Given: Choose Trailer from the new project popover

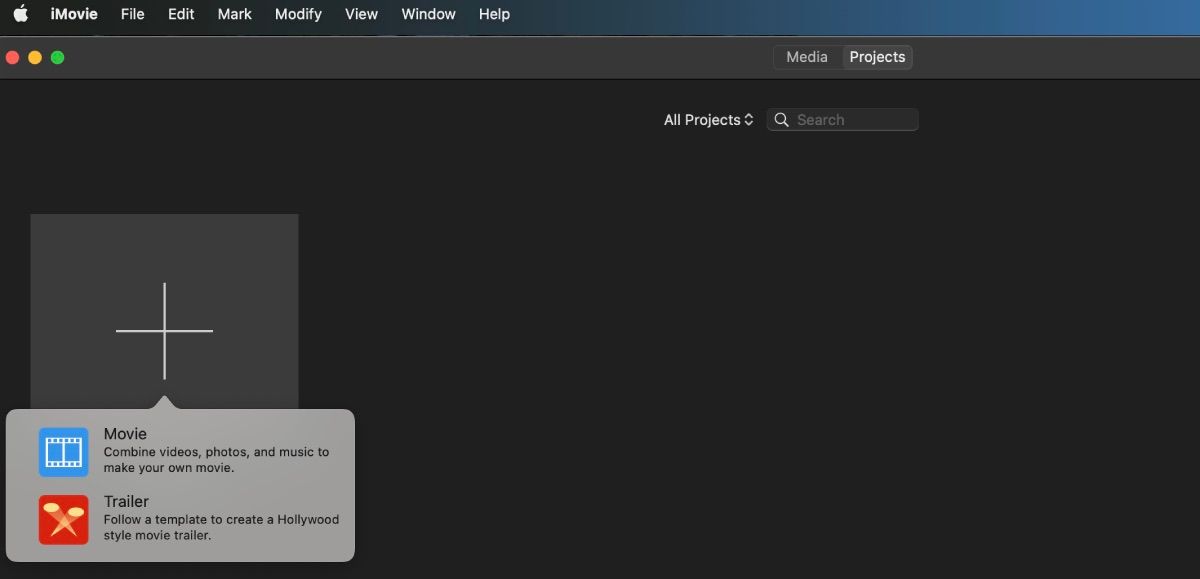Looking at the screenshot, I should point(180,519).
